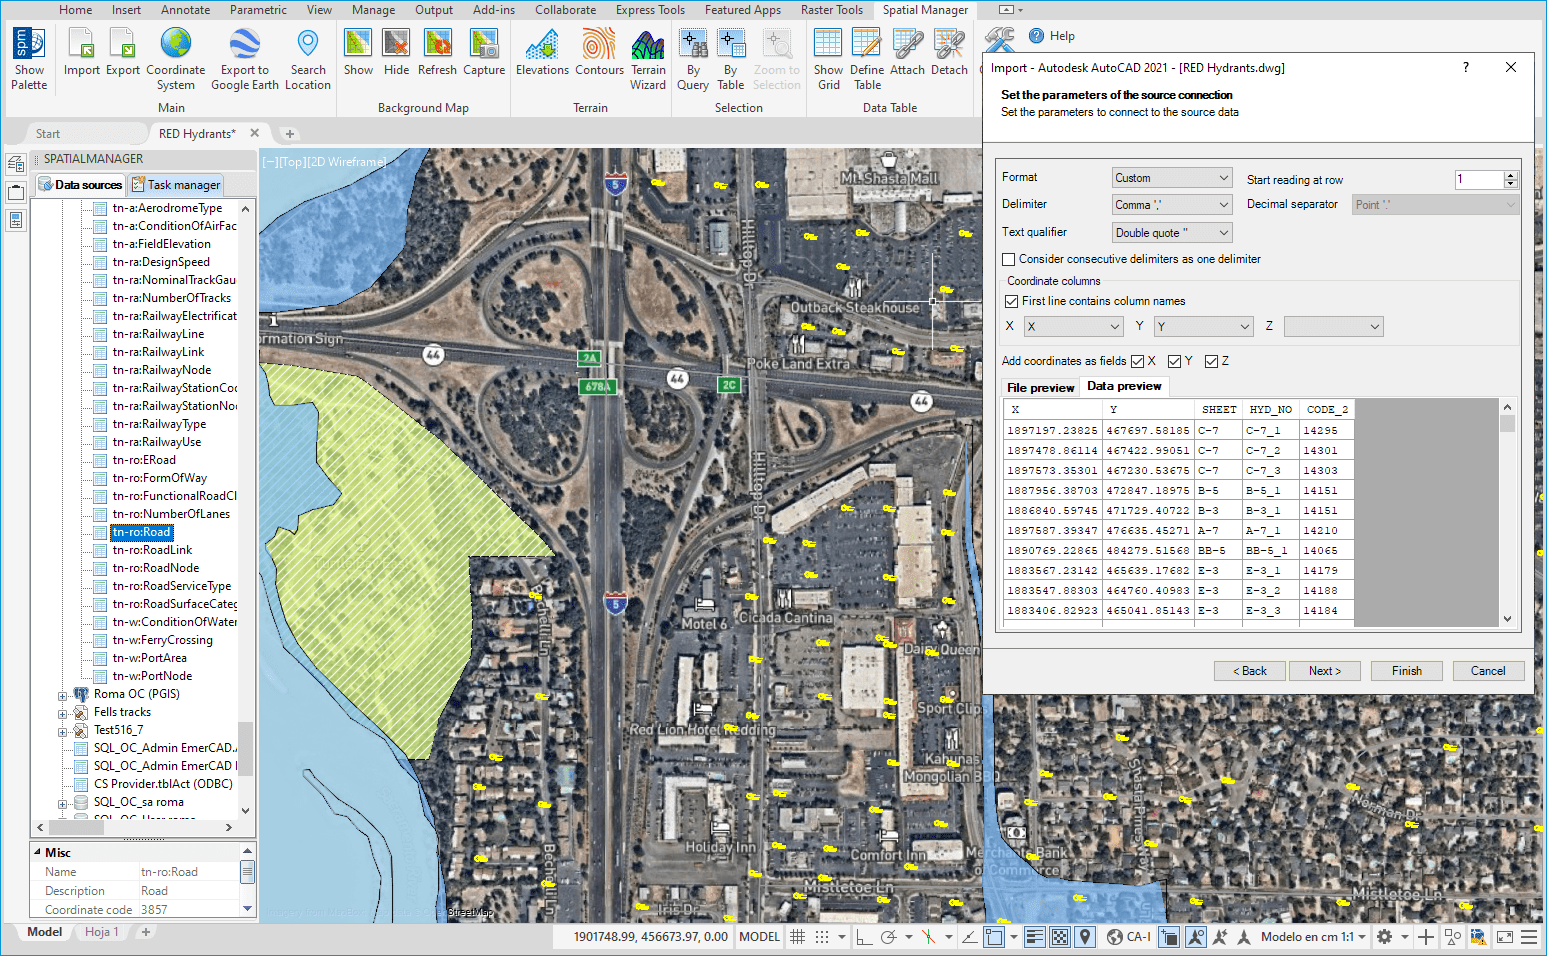Open the Contours terrain tool
This screenshot has height=956, width=1547.
(599, 52)
